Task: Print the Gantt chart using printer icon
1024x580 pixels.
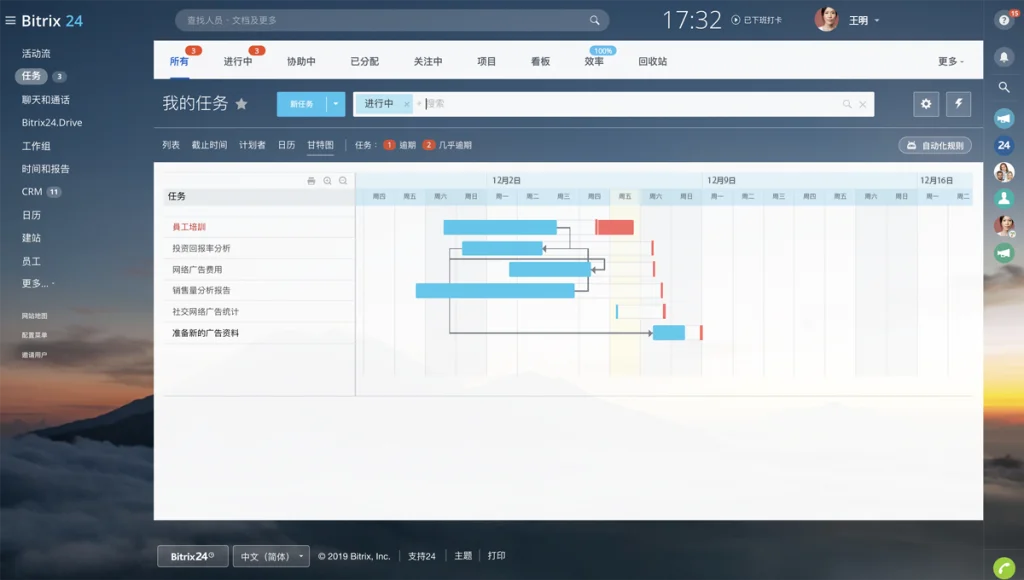Action: [311, 181]
